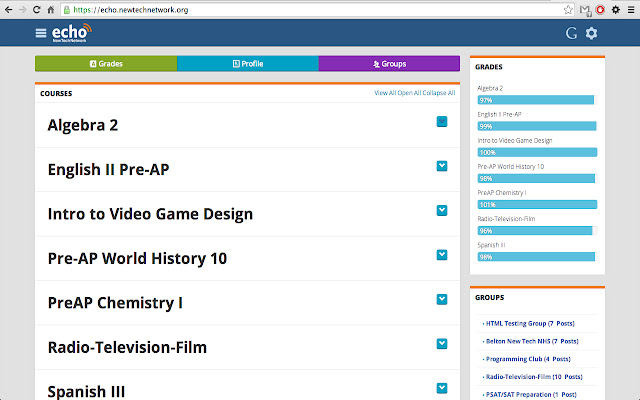Expand the Algebra 2 course

[x=442, y=122]
